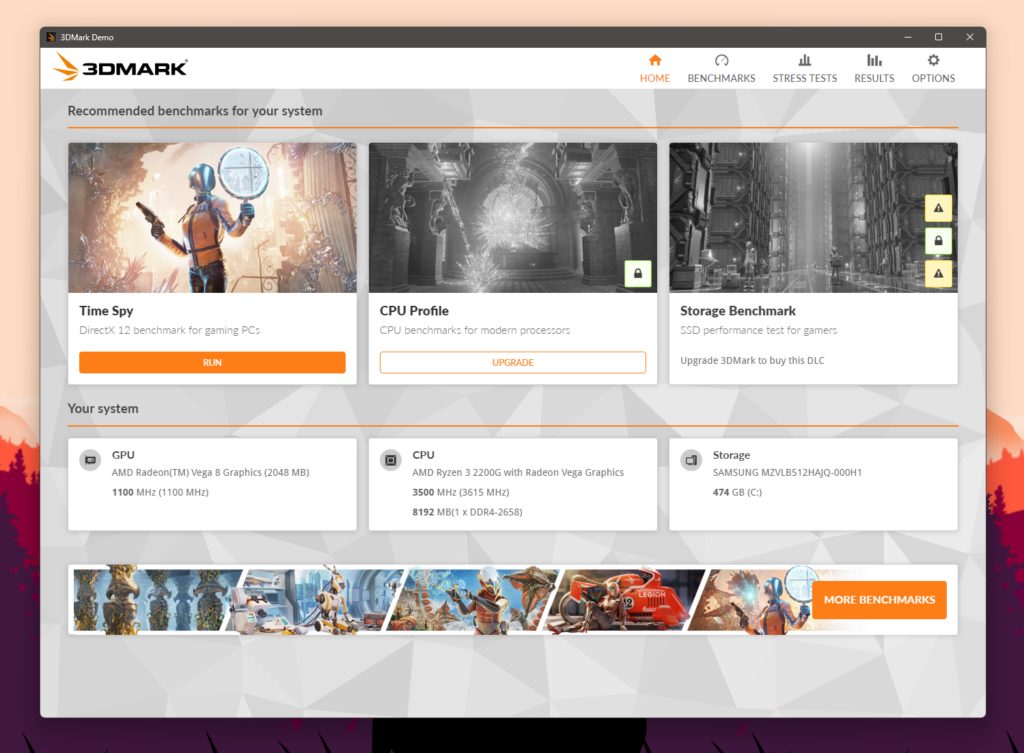This screenshot has width=1024, height=753.
Task: Click the Home icon in navigation
Action: click(654, 60)
